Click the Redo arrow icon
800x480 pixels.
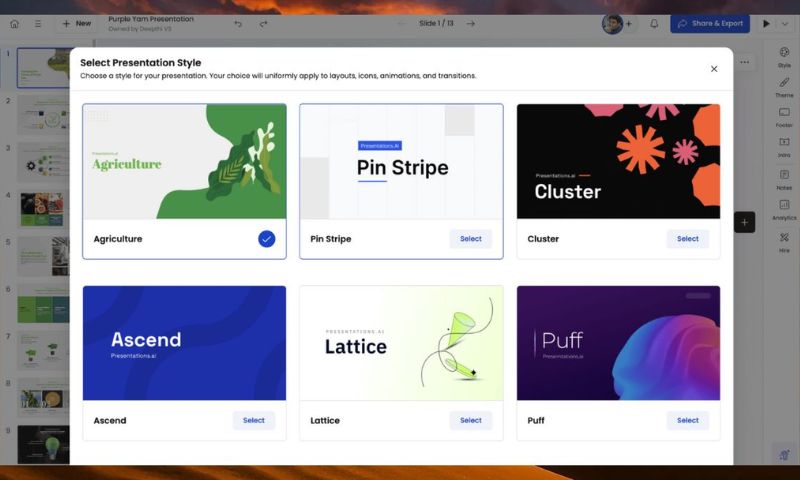263,23
